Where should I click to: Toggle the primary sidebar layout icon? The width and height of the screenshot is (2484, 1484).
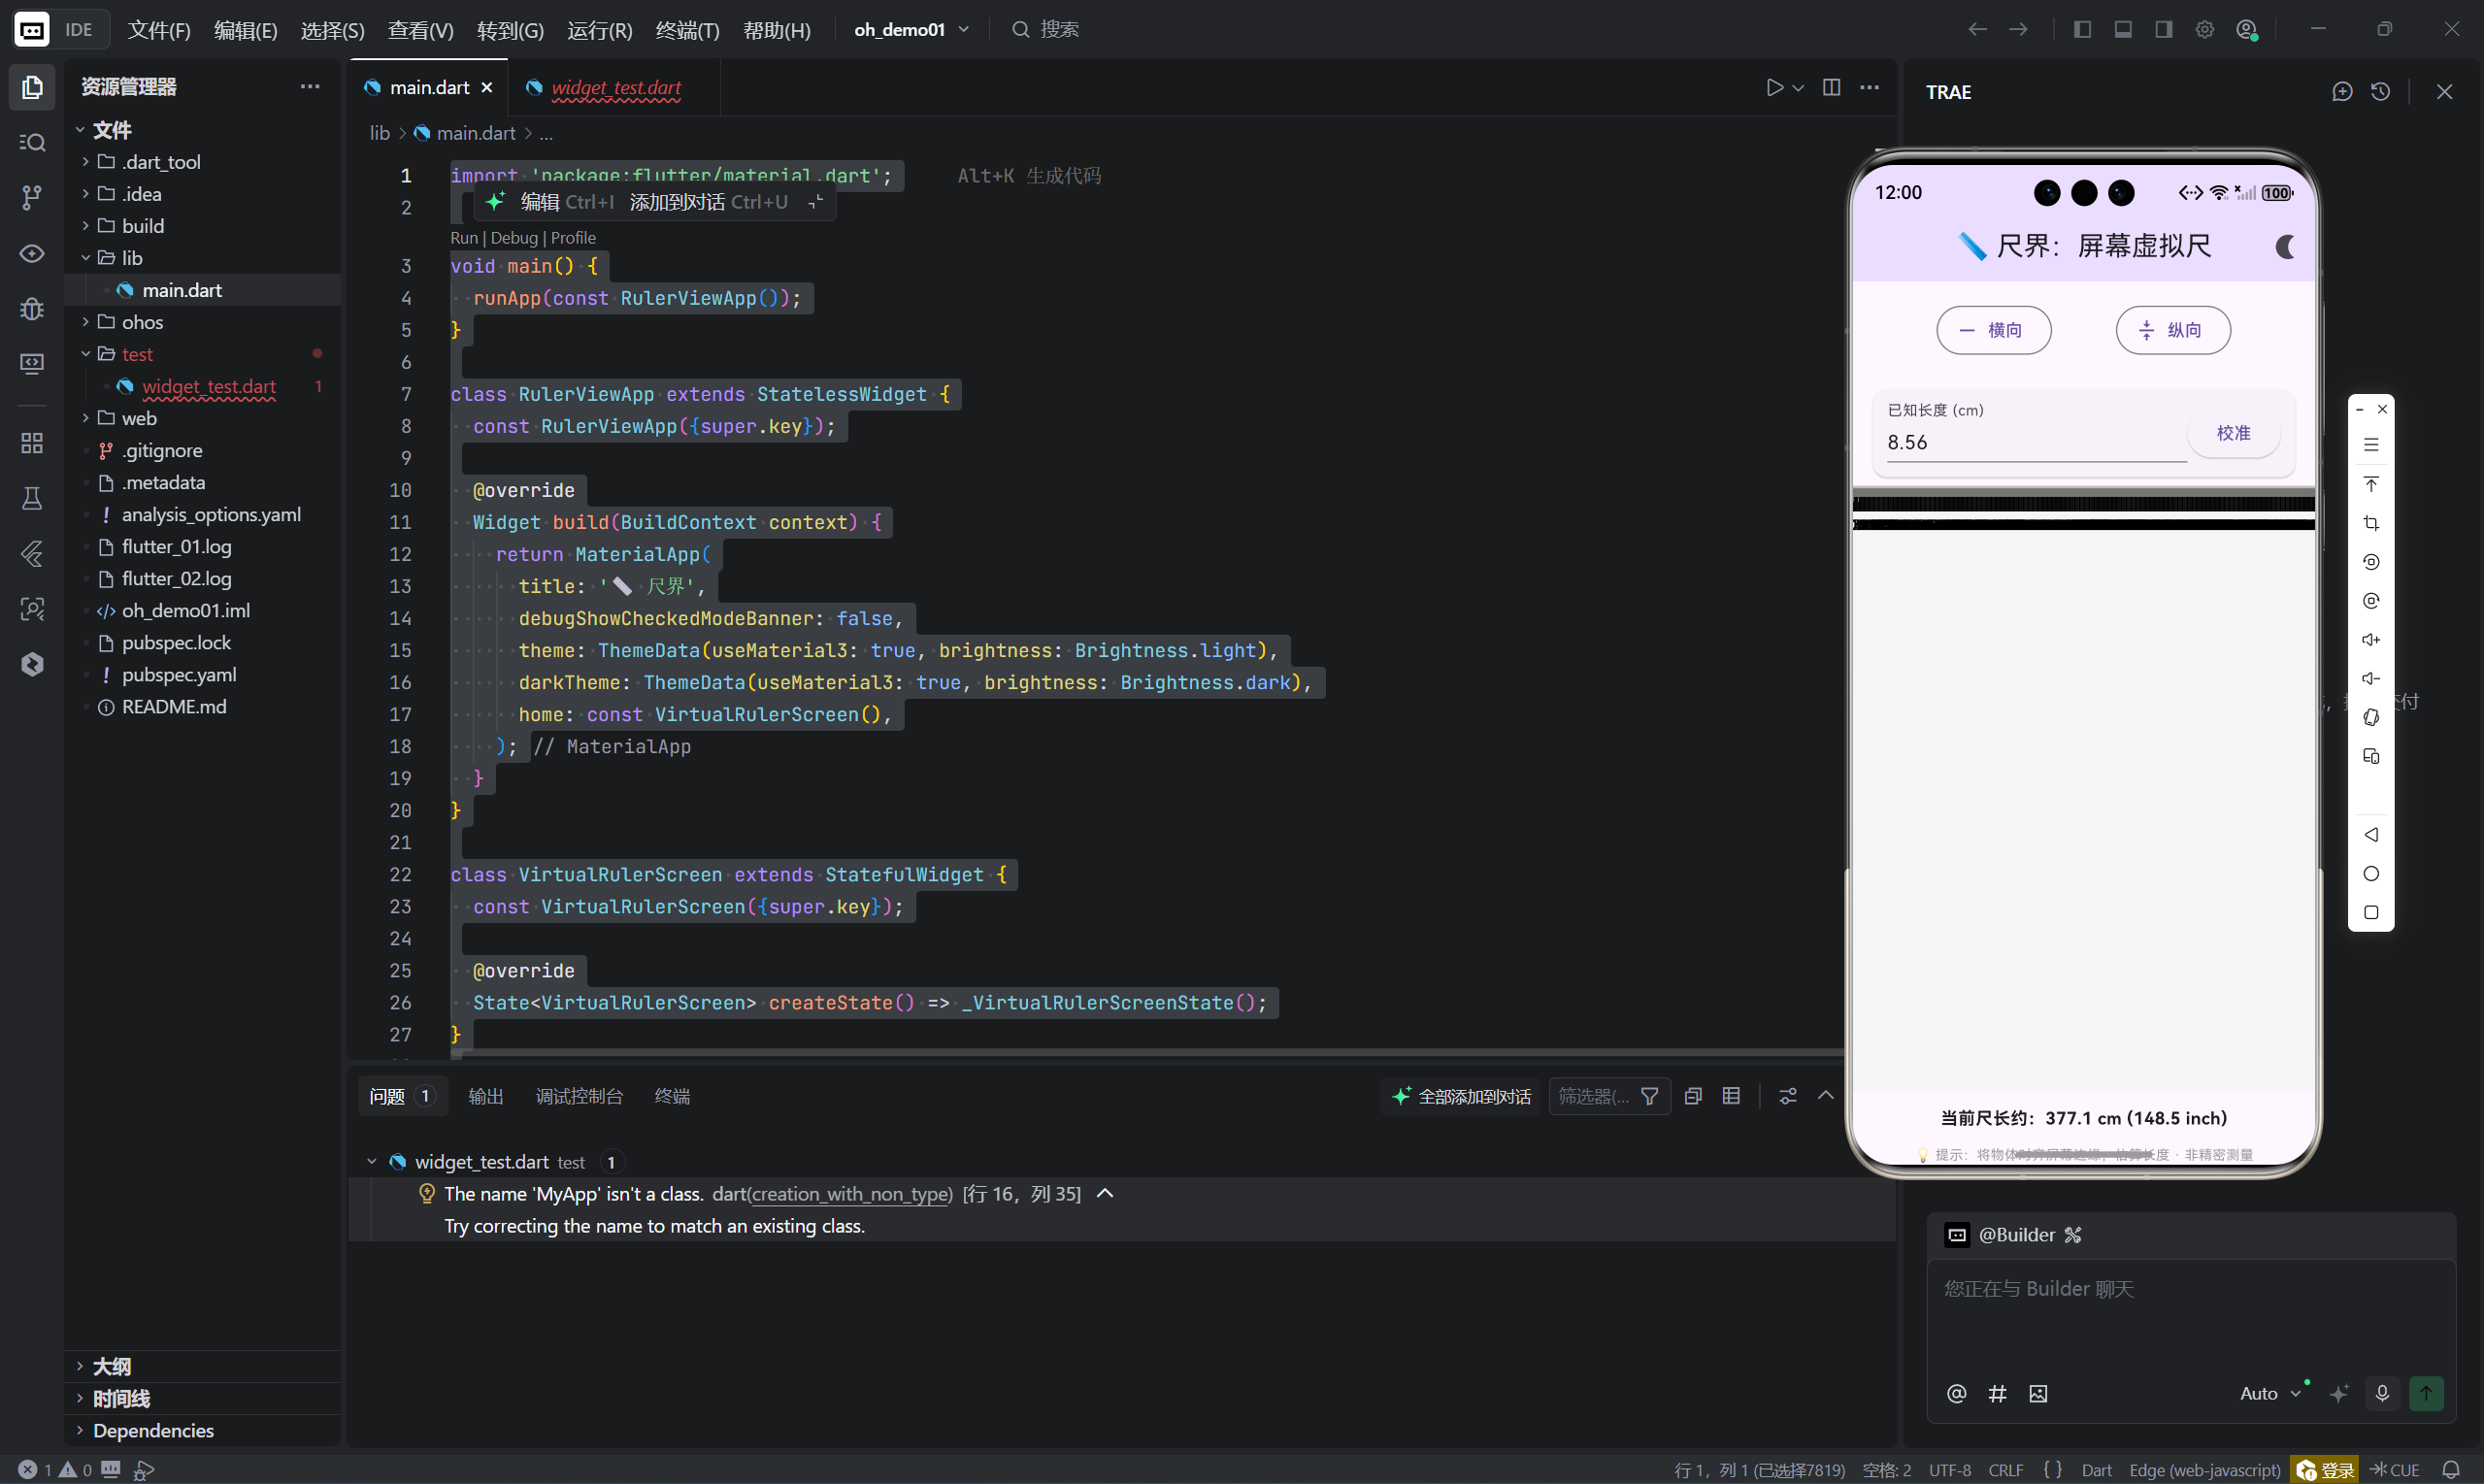tap(2082, 29)
